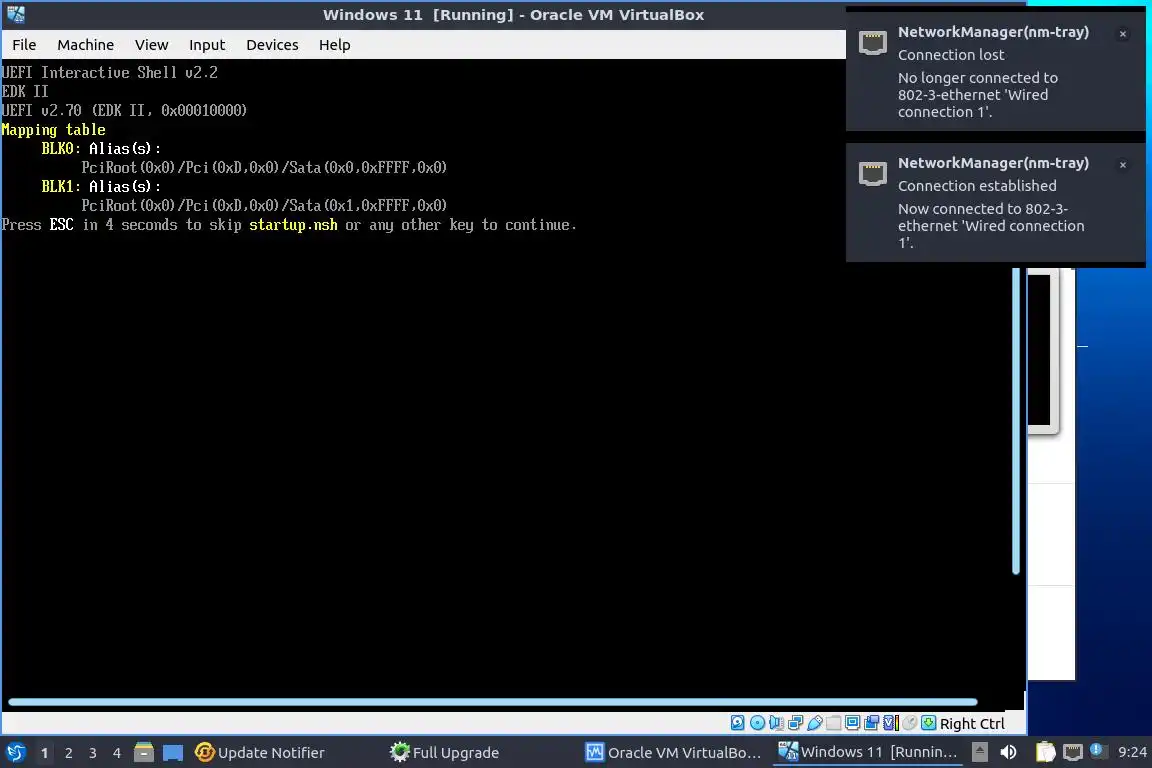Click the USB devices status icon
Screen dimensions: 1152x768
coord(815,722)
